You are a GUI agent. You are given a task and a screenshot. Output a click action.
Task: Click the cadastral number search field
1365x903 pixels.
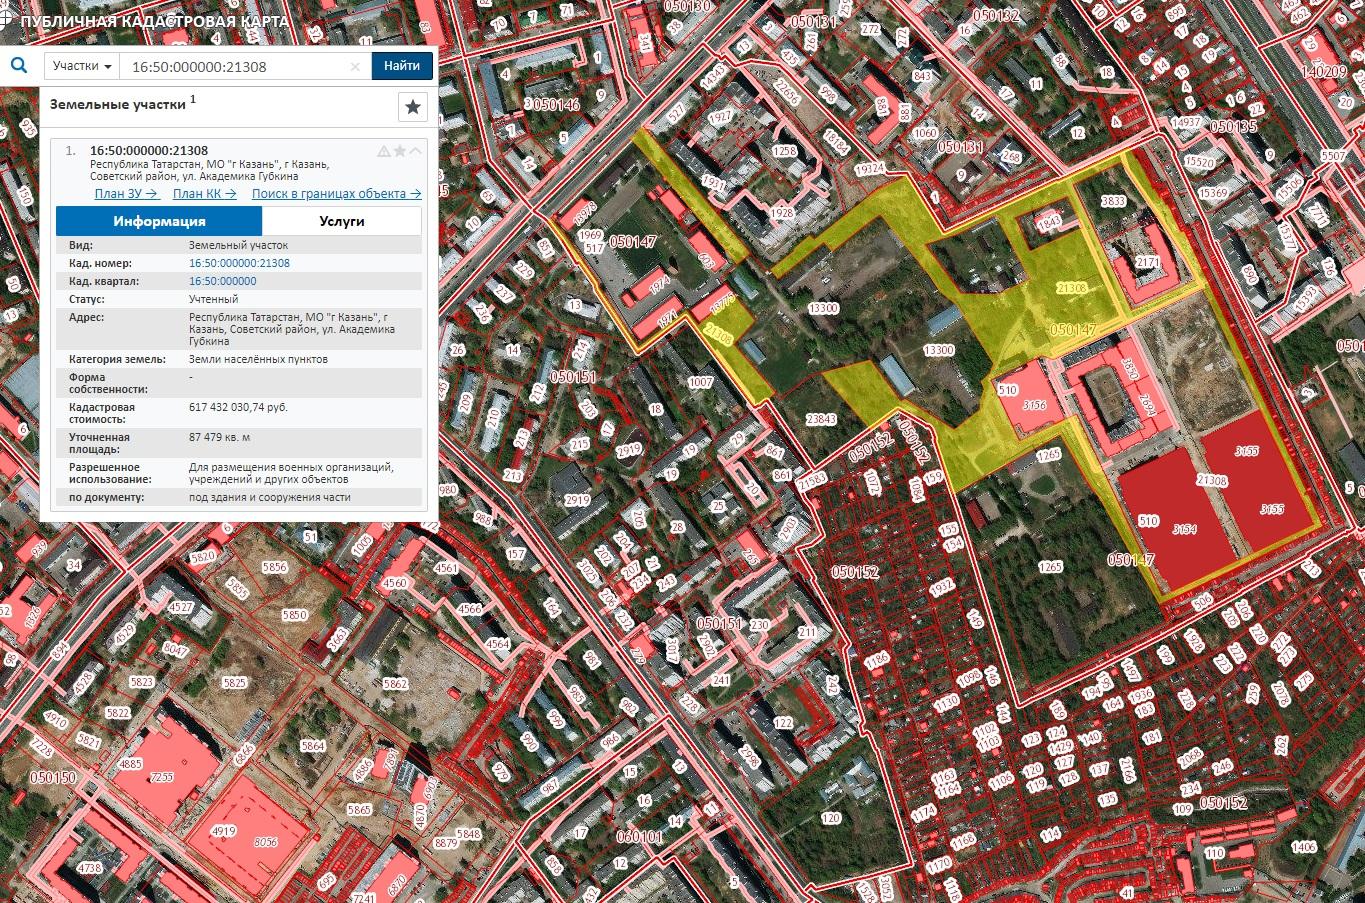click(x=235, y=66)
